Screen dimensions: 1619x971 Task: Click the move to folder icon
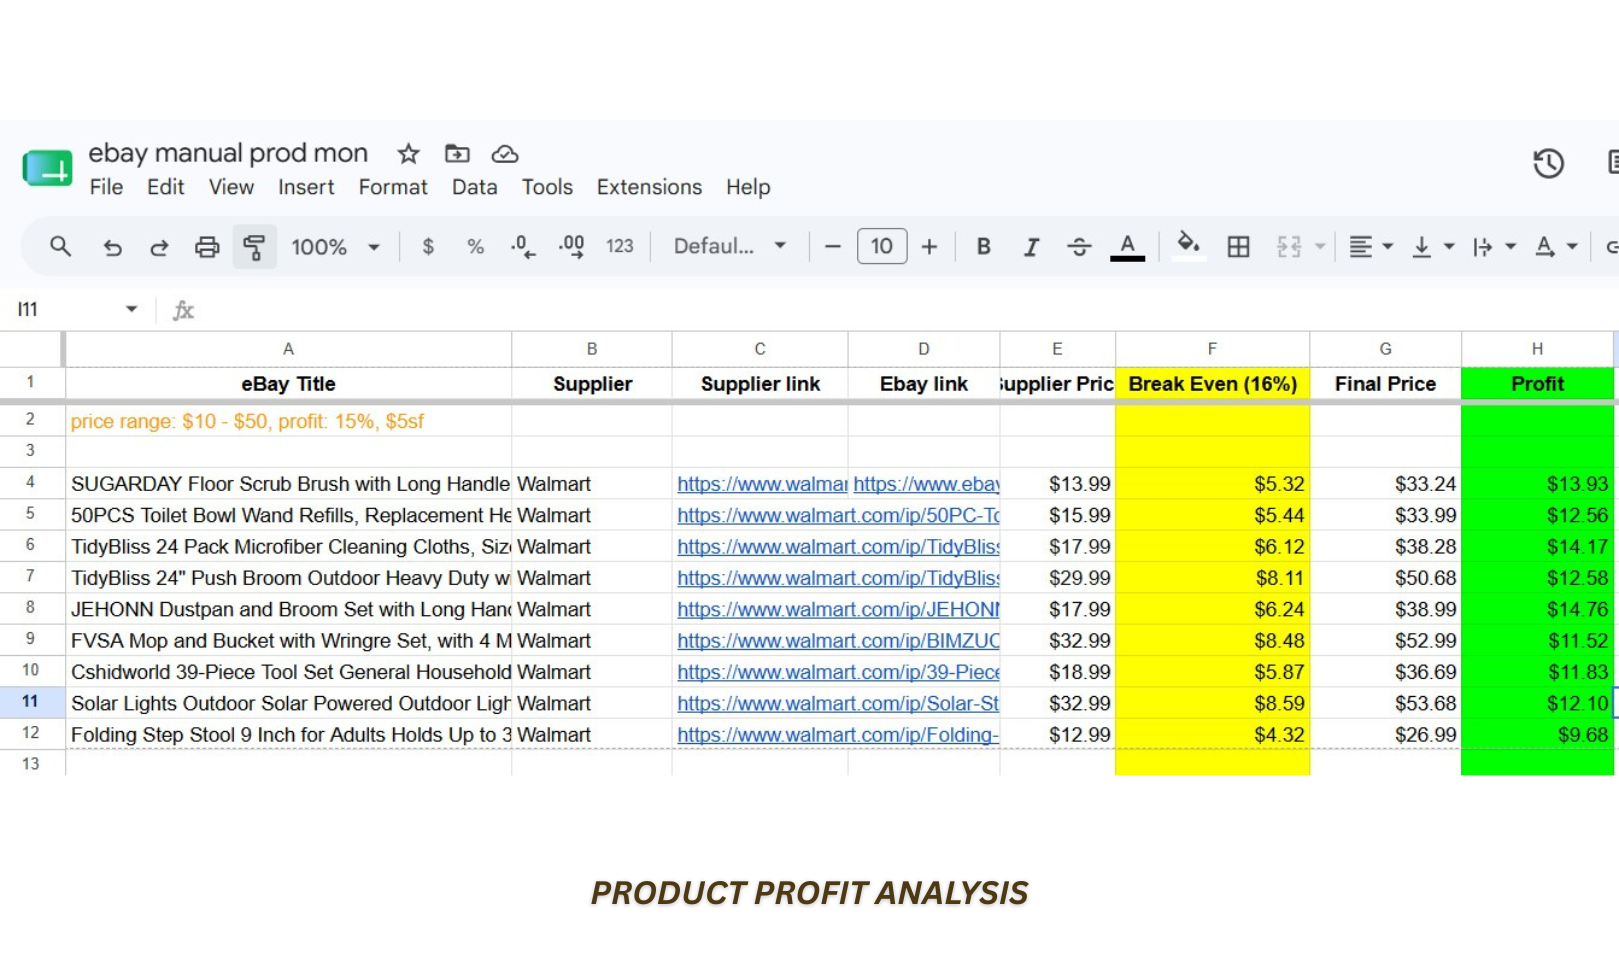point(457,154)
